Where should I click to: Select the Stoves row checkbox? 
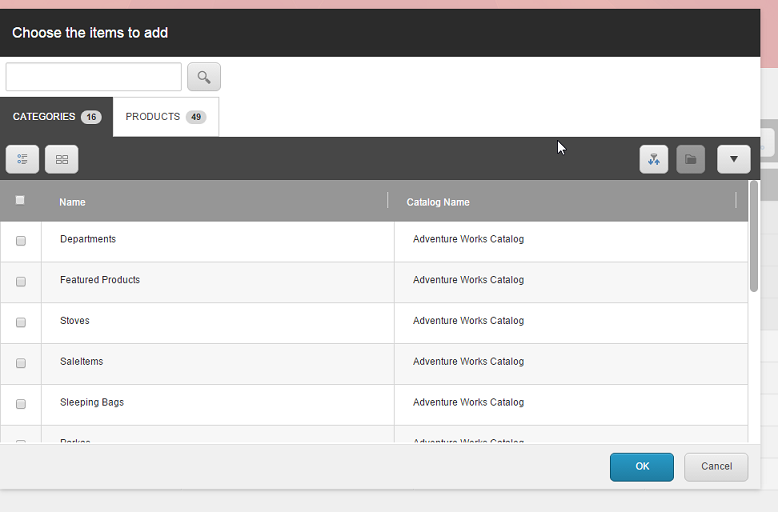(20, 322)
